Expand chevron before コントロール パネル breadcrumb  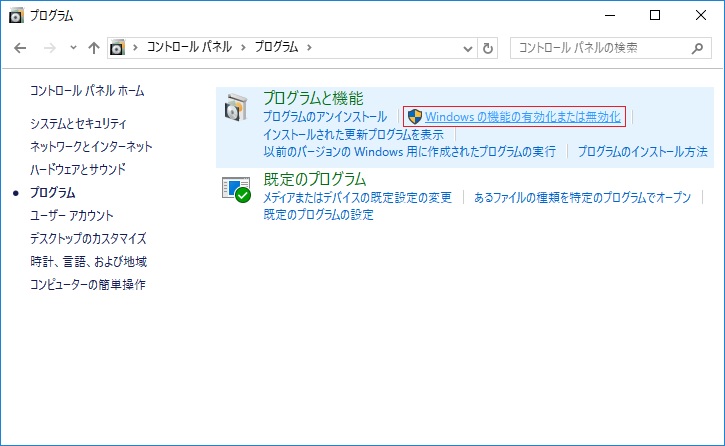tap(135, 48)
